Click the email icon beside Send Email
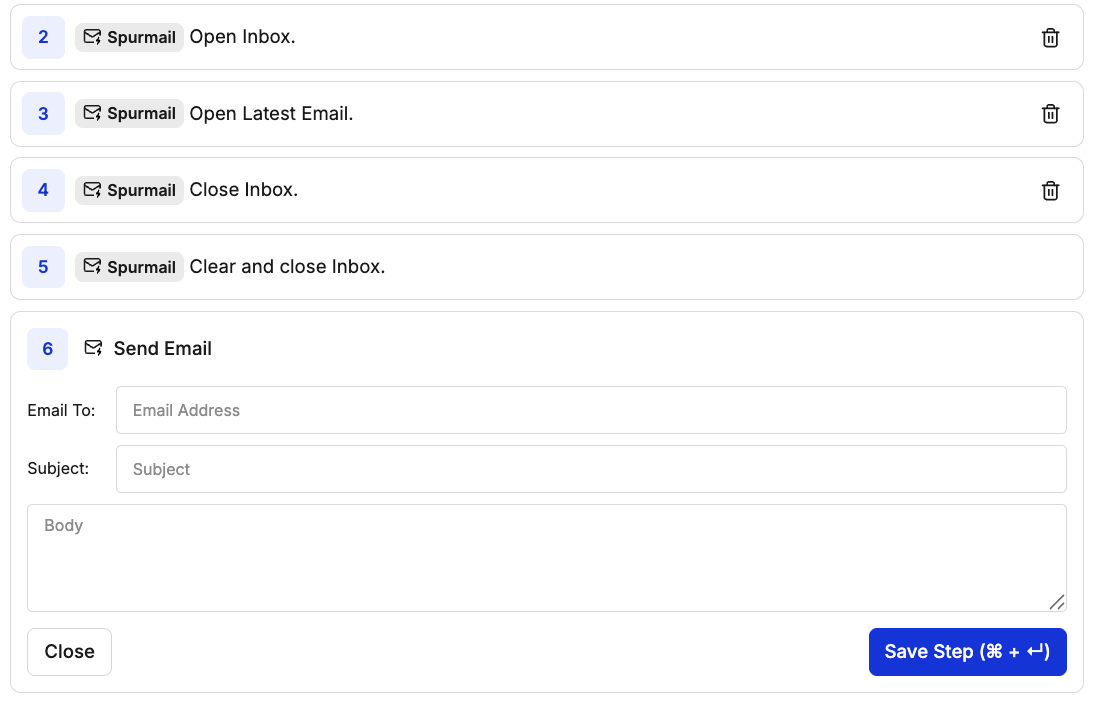Viewport: 1116px width, 708px height. click(93, 348)
